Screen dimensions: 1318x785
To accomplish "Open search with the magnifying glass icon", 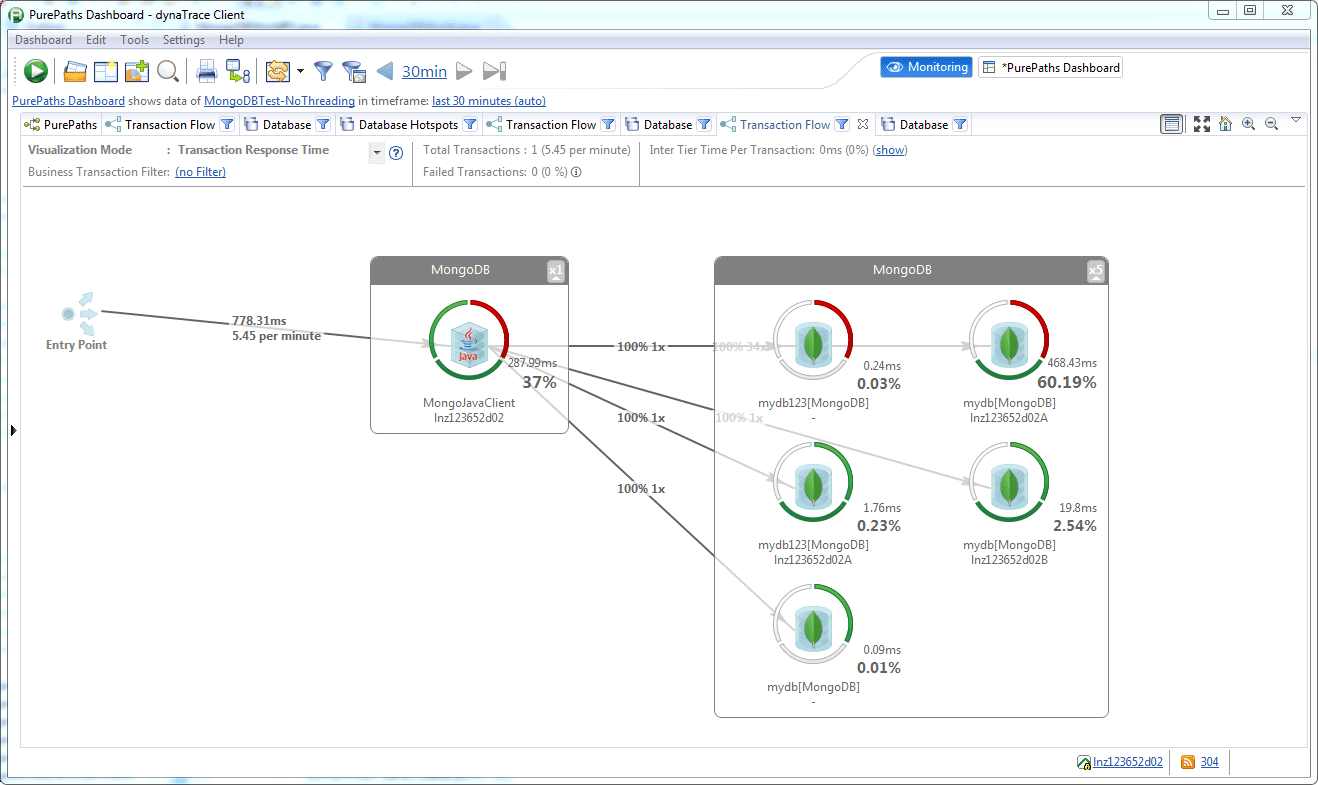I will coord(167,71).
